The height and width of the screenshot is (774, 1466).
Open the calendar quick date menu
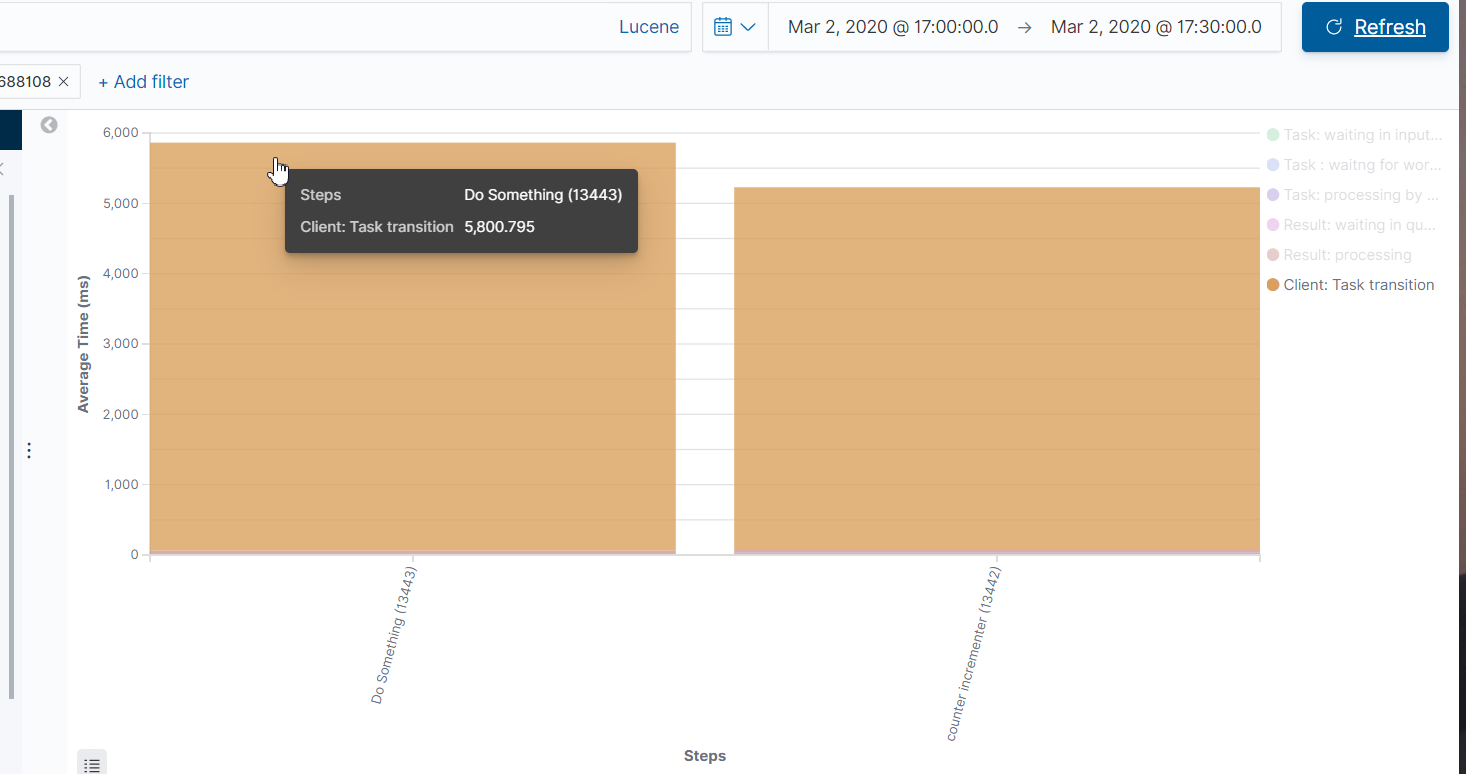(x=735, y=27)
